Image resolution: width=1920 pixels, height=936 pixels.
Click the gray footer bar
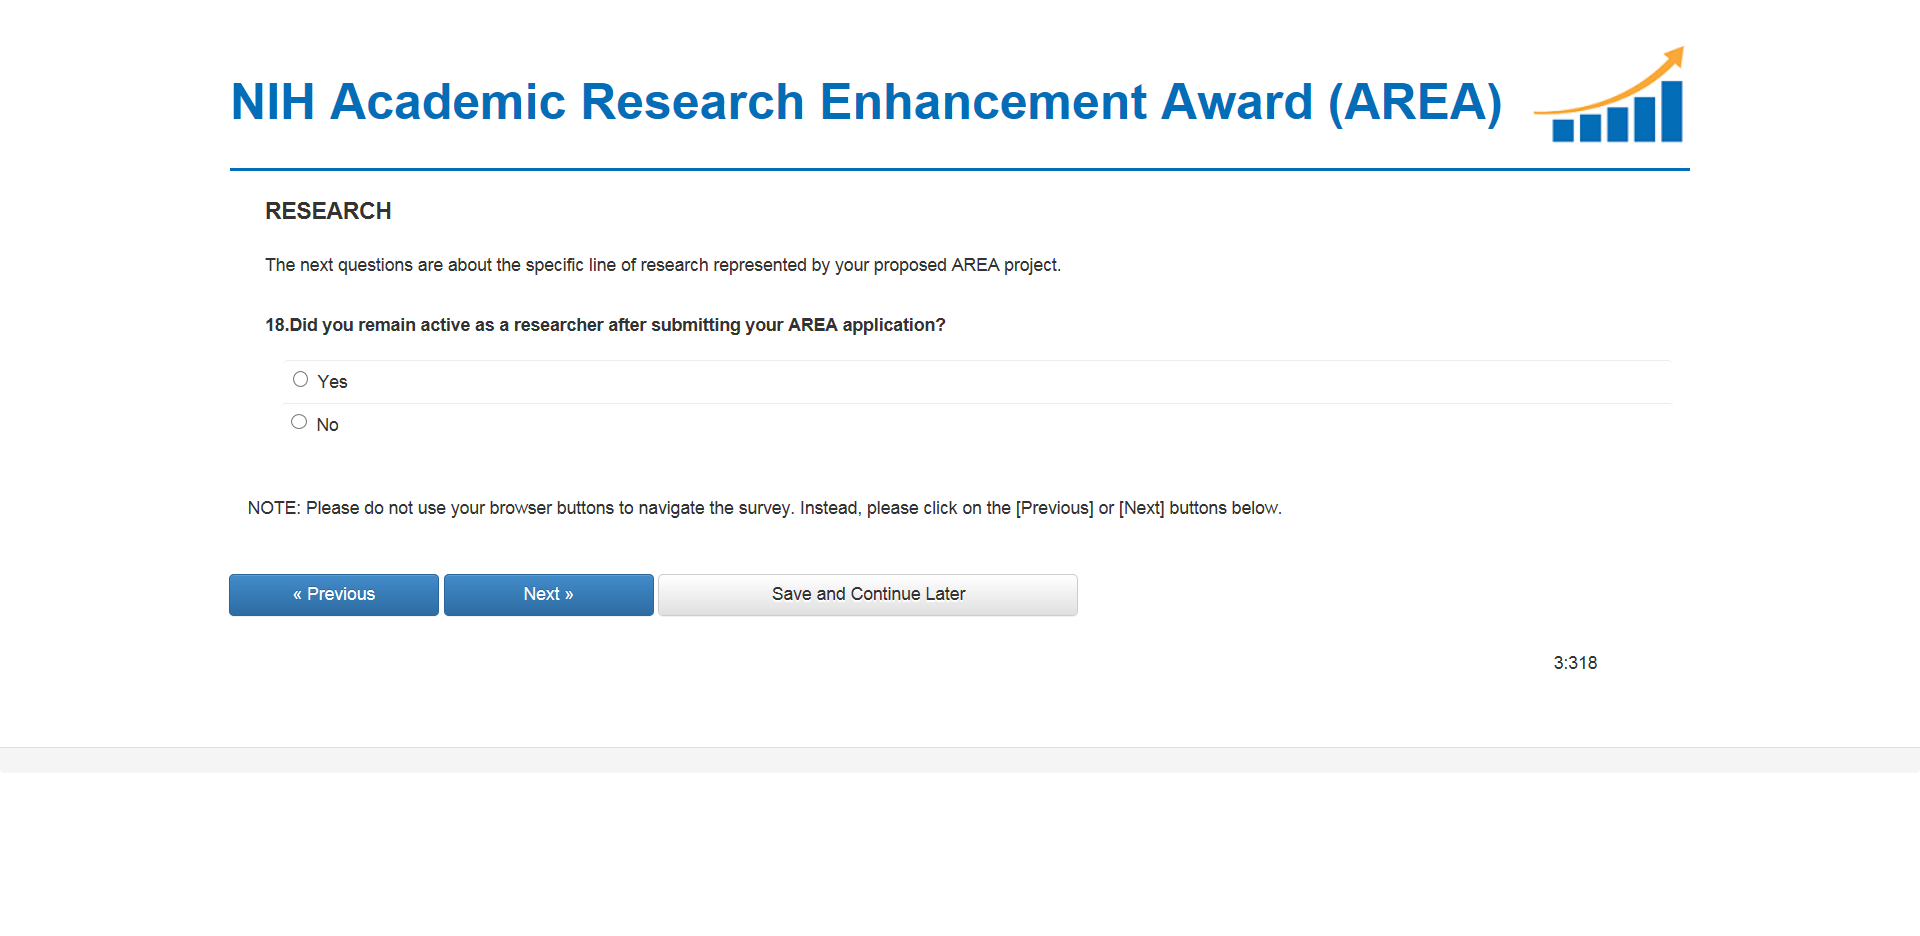(960, 760)
